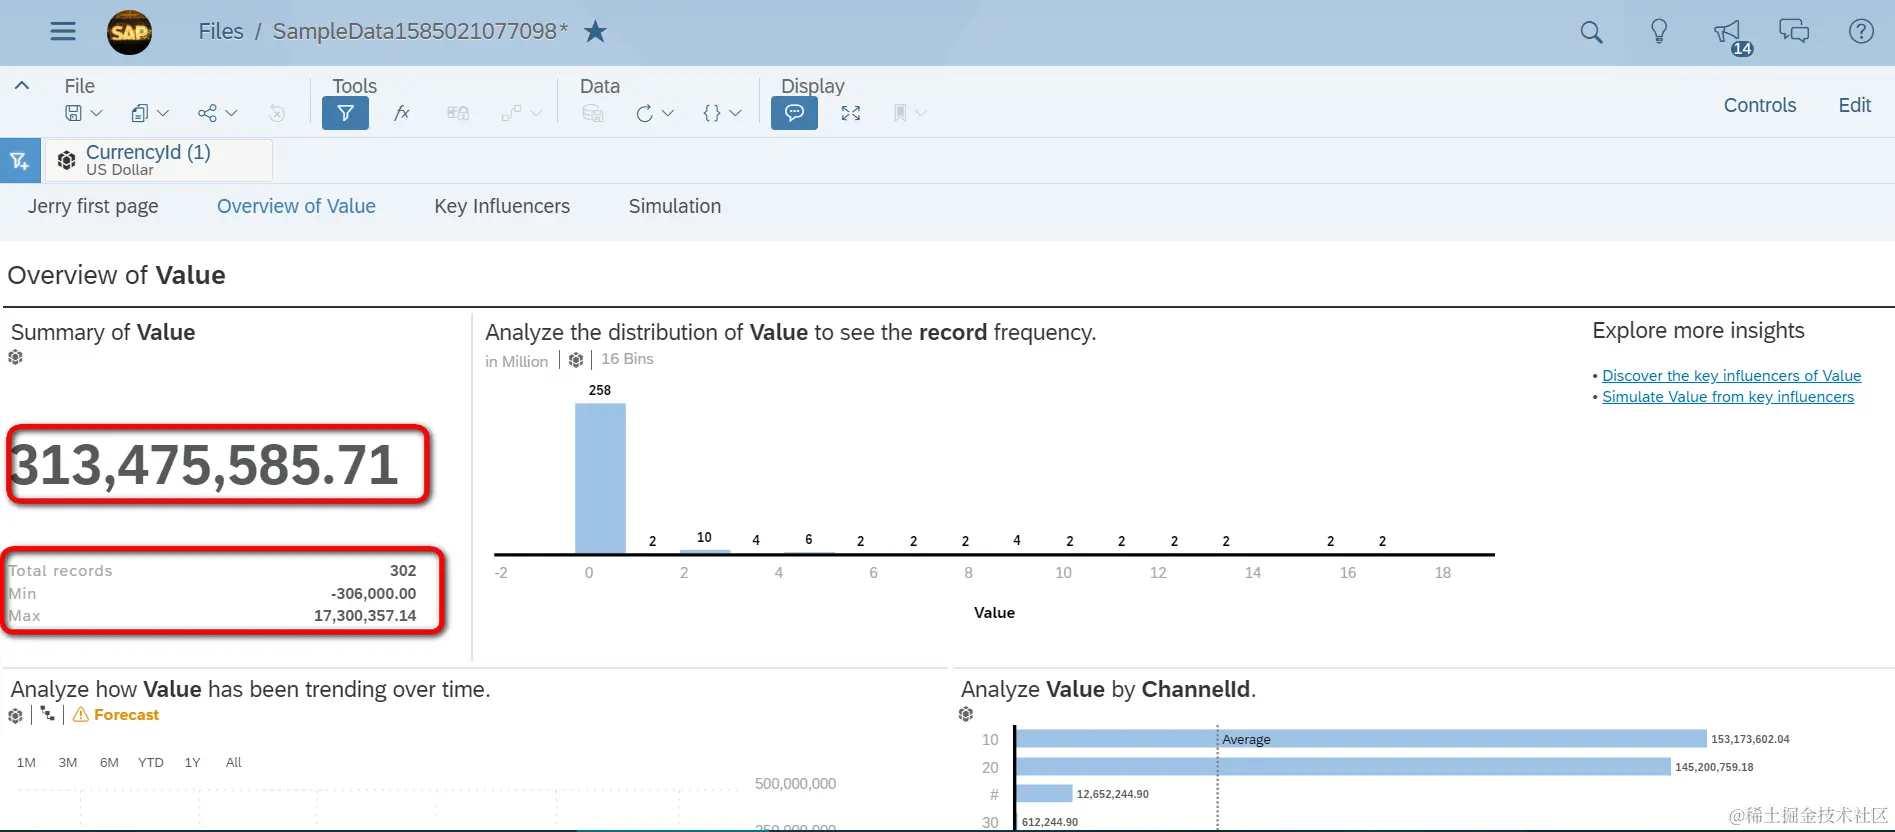Screen dimensions: 1895x832
Task: Open search with the magnifier icon
Action: tap(1591, 32)
